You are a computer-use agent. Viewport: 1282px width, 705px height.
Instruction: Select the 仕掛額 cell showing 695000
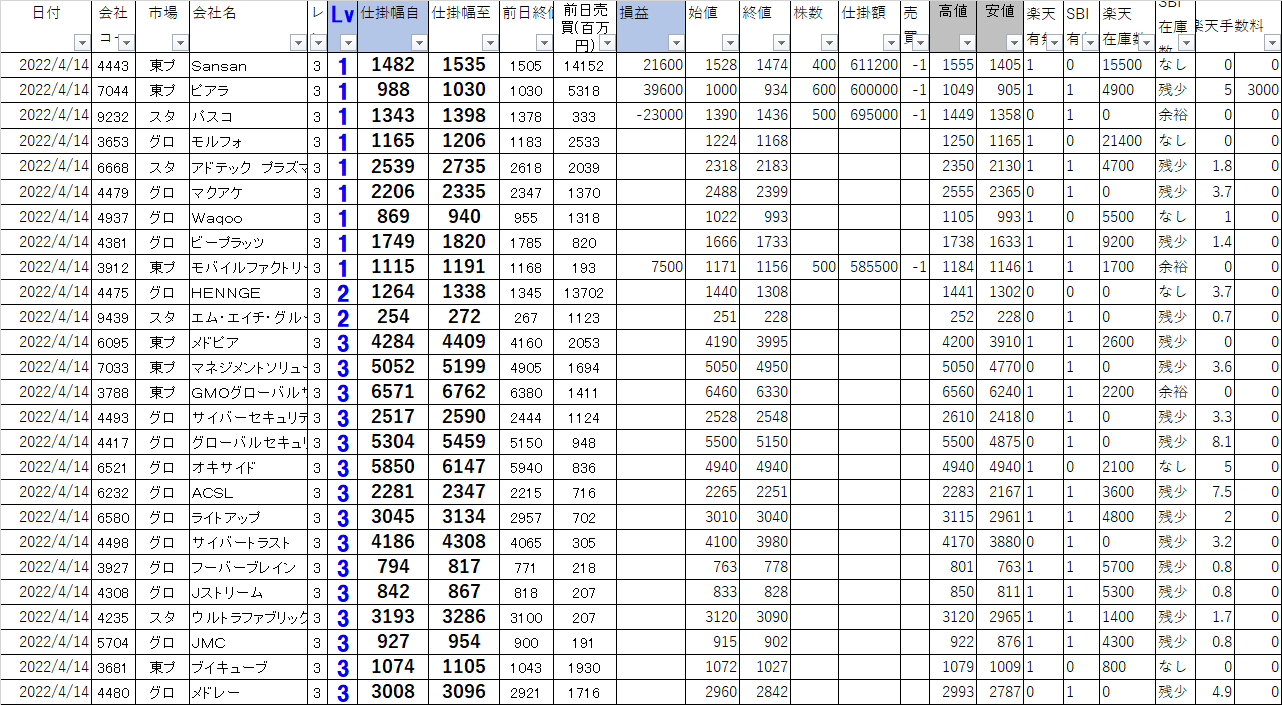(x=870, y=116)
